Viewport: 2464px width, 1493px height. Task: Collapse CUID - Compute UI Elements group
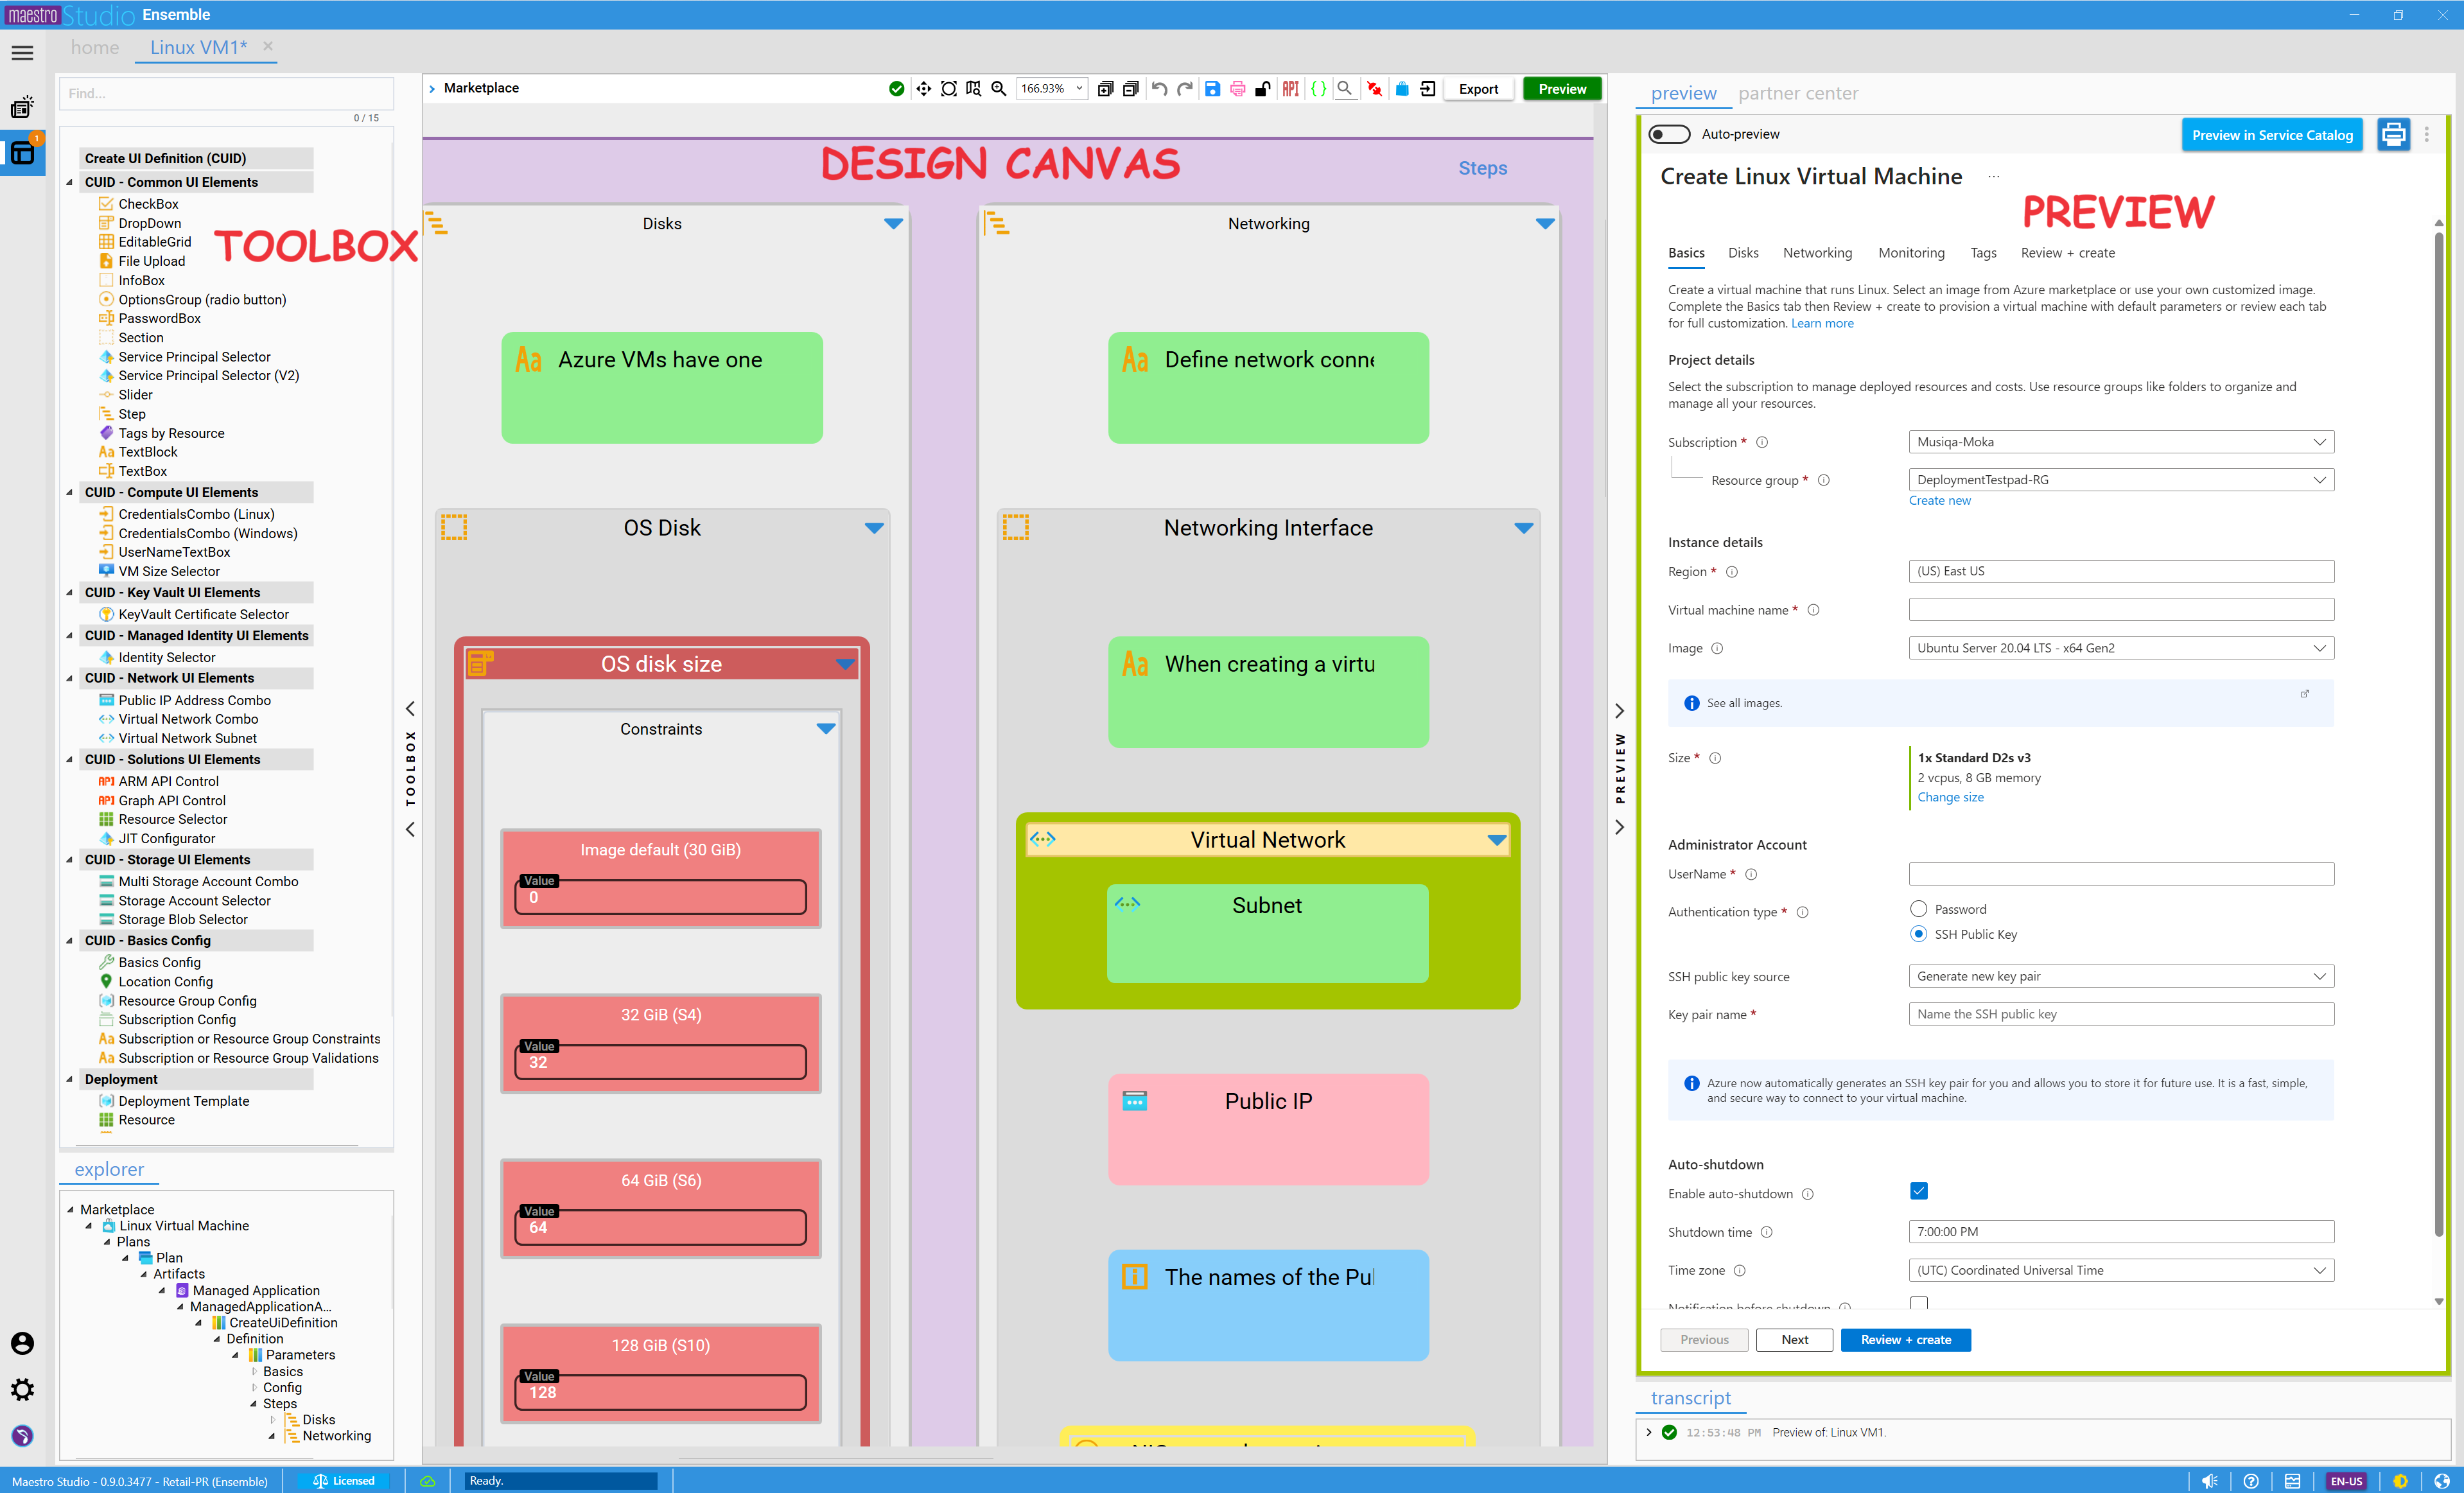[69, 492]
